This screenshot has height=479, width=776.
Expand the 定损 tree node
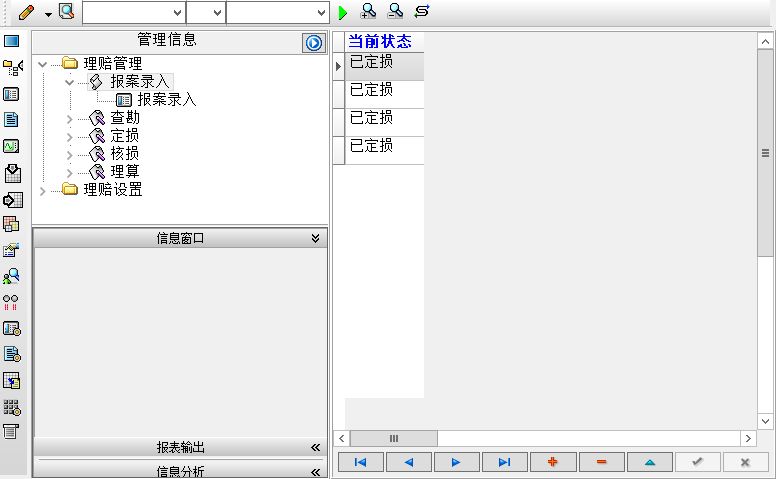pos(69,137)
